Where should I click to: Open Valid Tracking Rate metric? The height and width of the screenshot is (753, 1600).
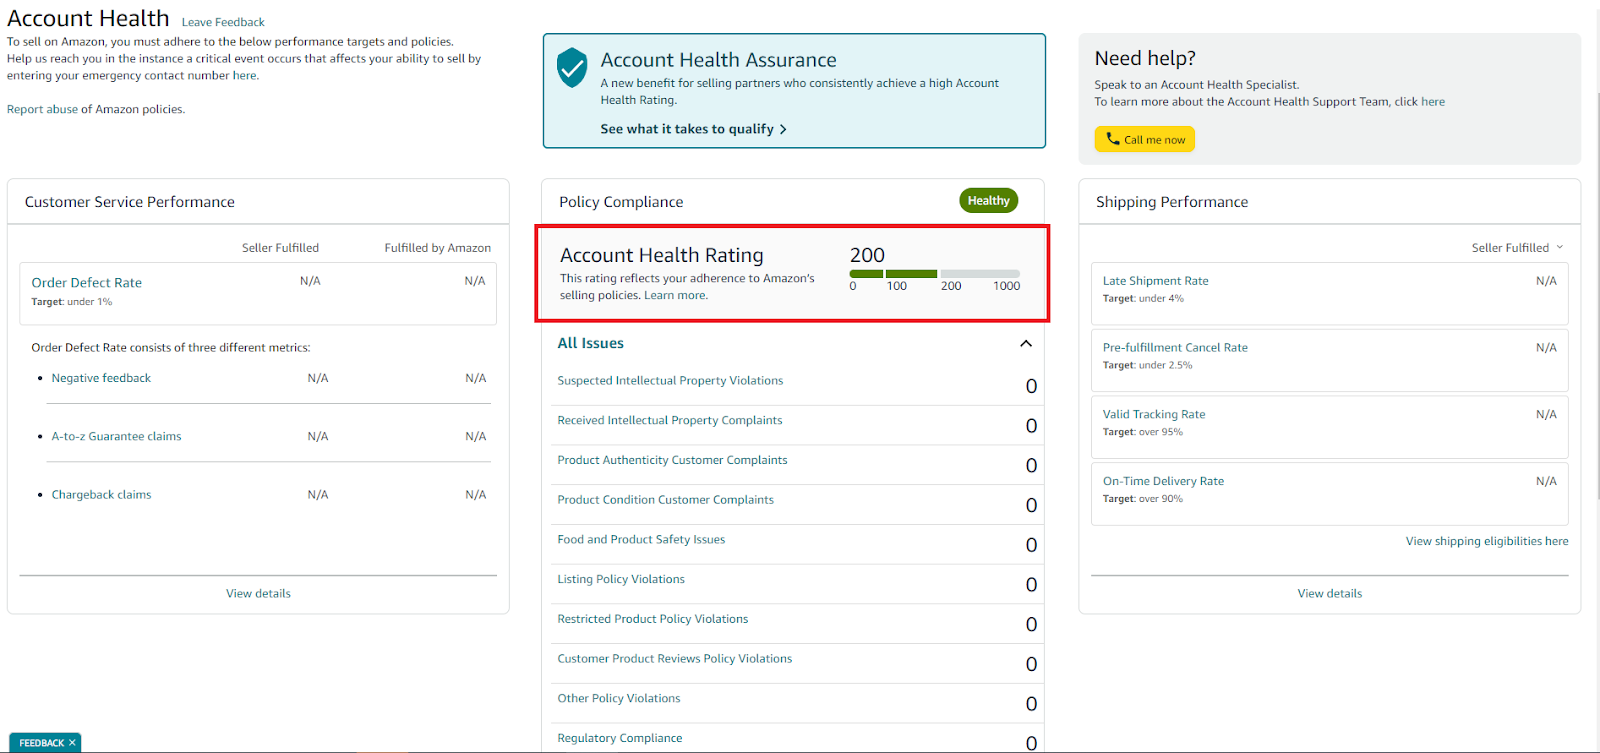(x=1154, y=414)
